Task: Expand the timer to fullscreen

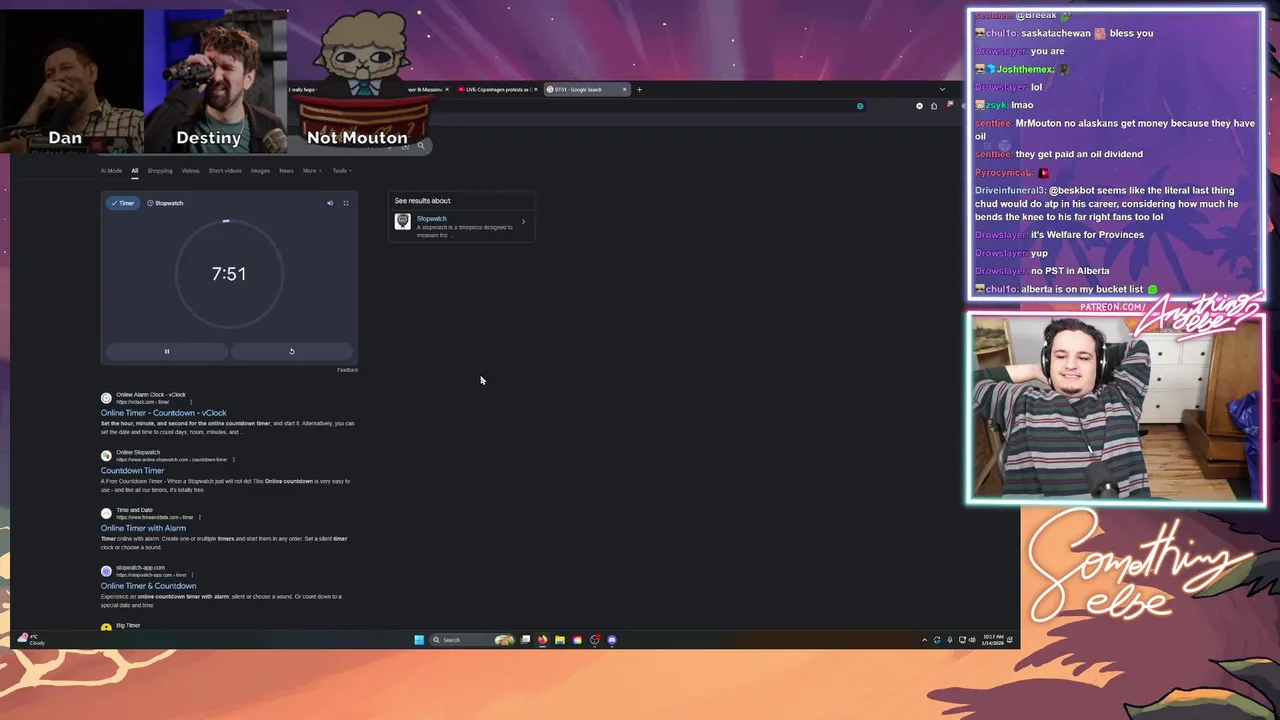Action: tap(346, 203)
